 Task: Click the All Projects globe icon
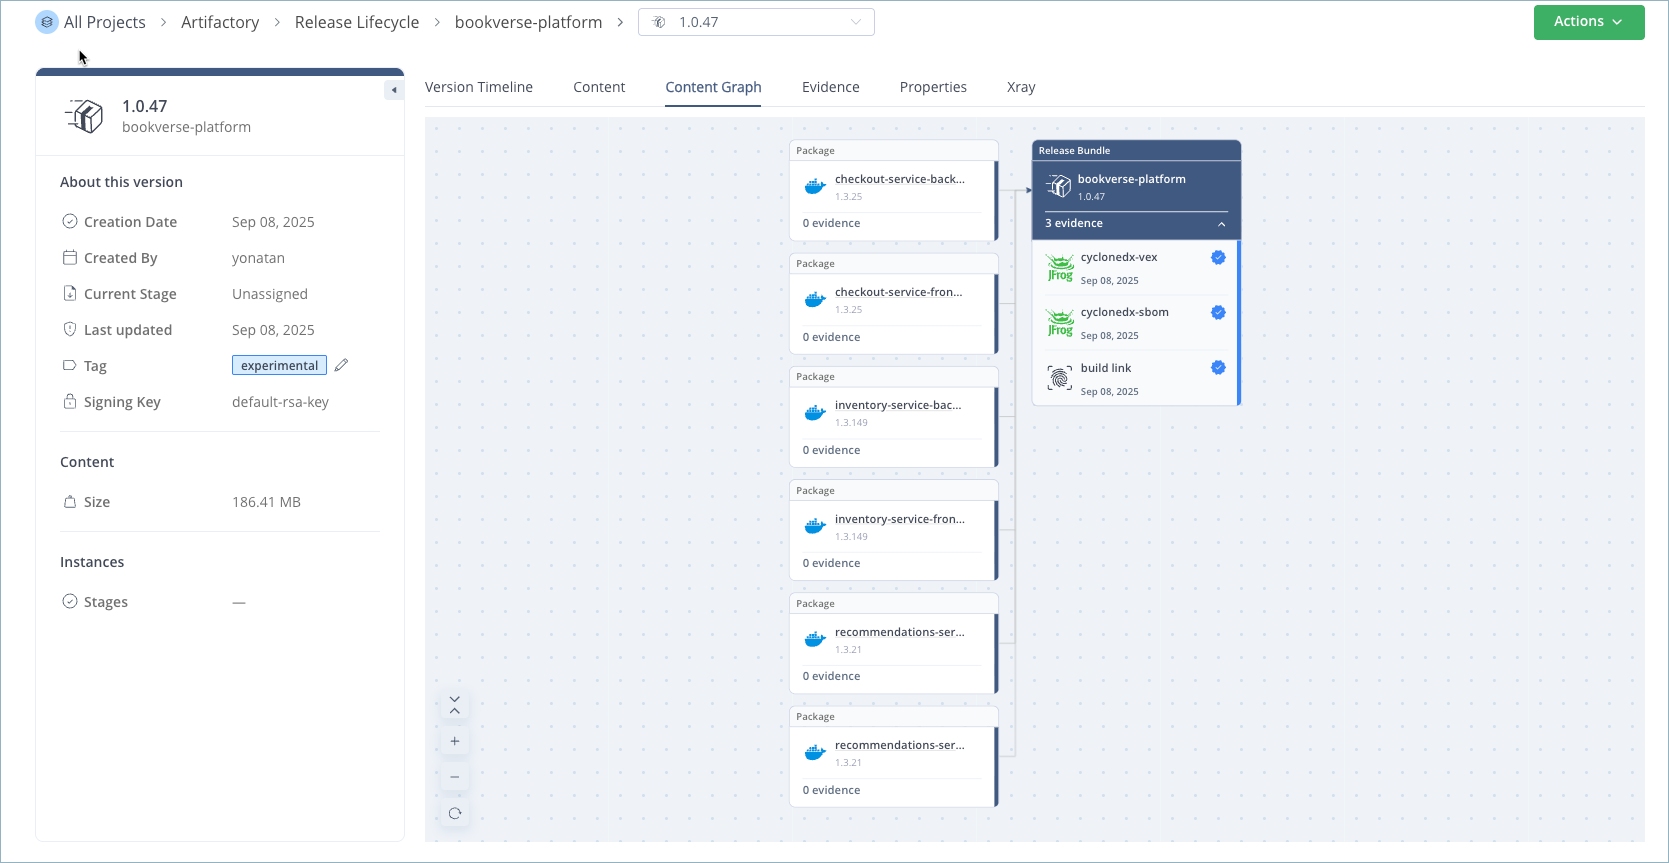click(x=47, y=22)
